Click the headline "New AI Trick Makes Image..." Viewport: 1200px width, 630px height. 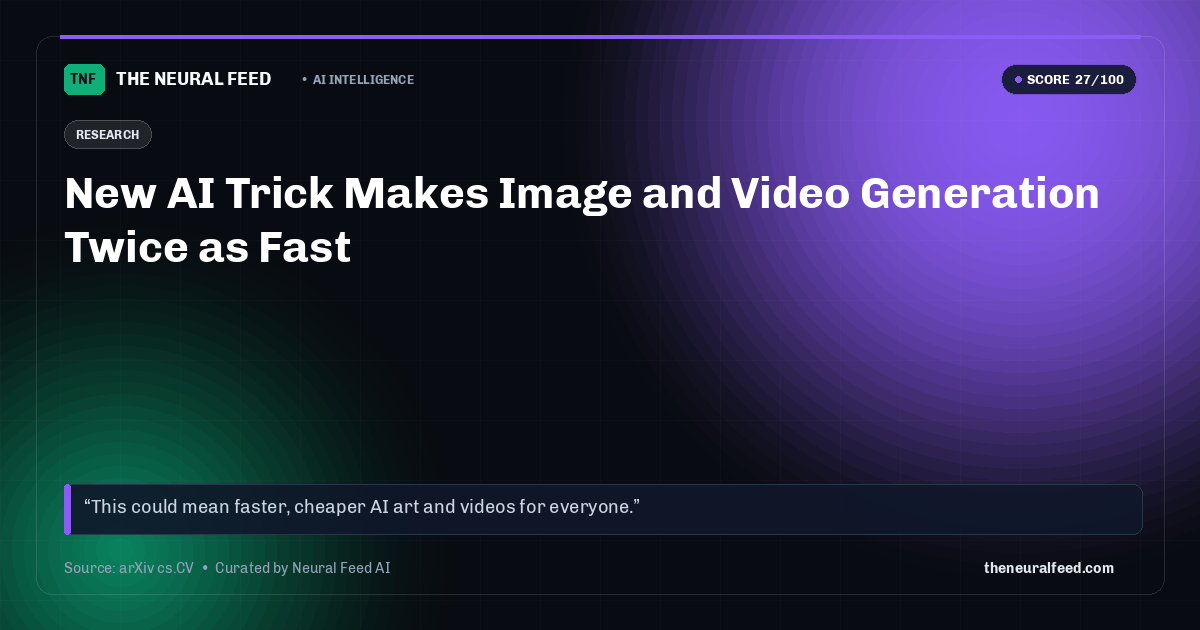pos(582,220)
